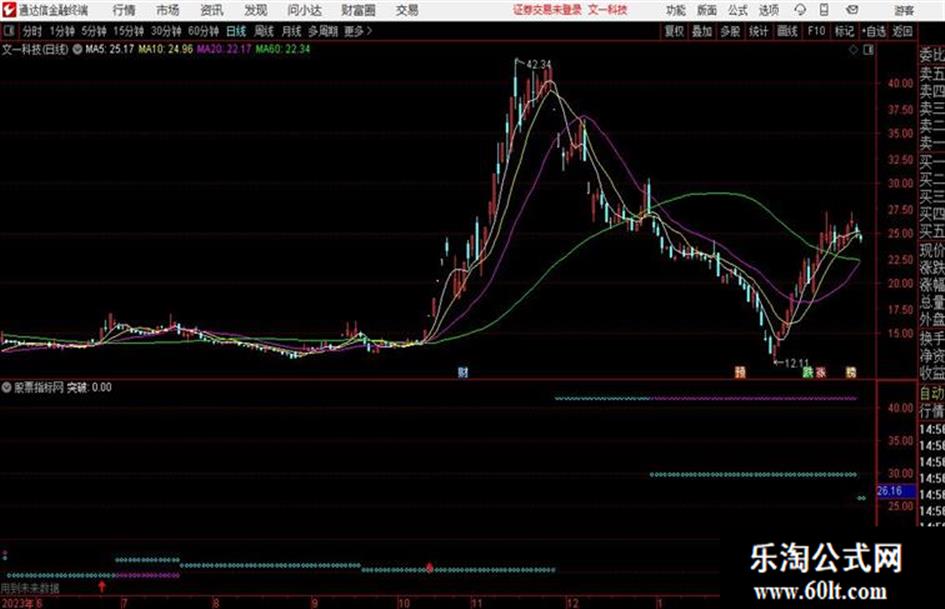Open the 选项 menu

(x=769, y=10)
